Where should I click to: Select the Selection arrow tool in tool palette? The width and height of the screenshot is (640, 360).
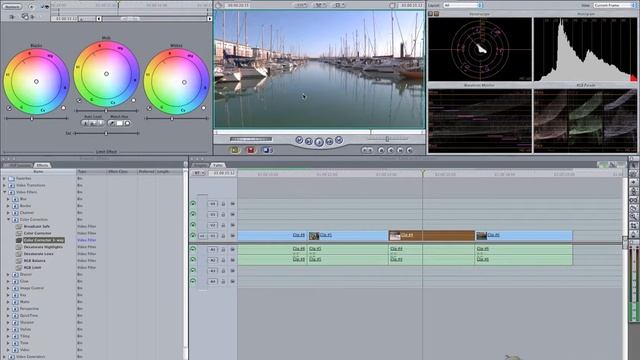[x=633, y=165]
